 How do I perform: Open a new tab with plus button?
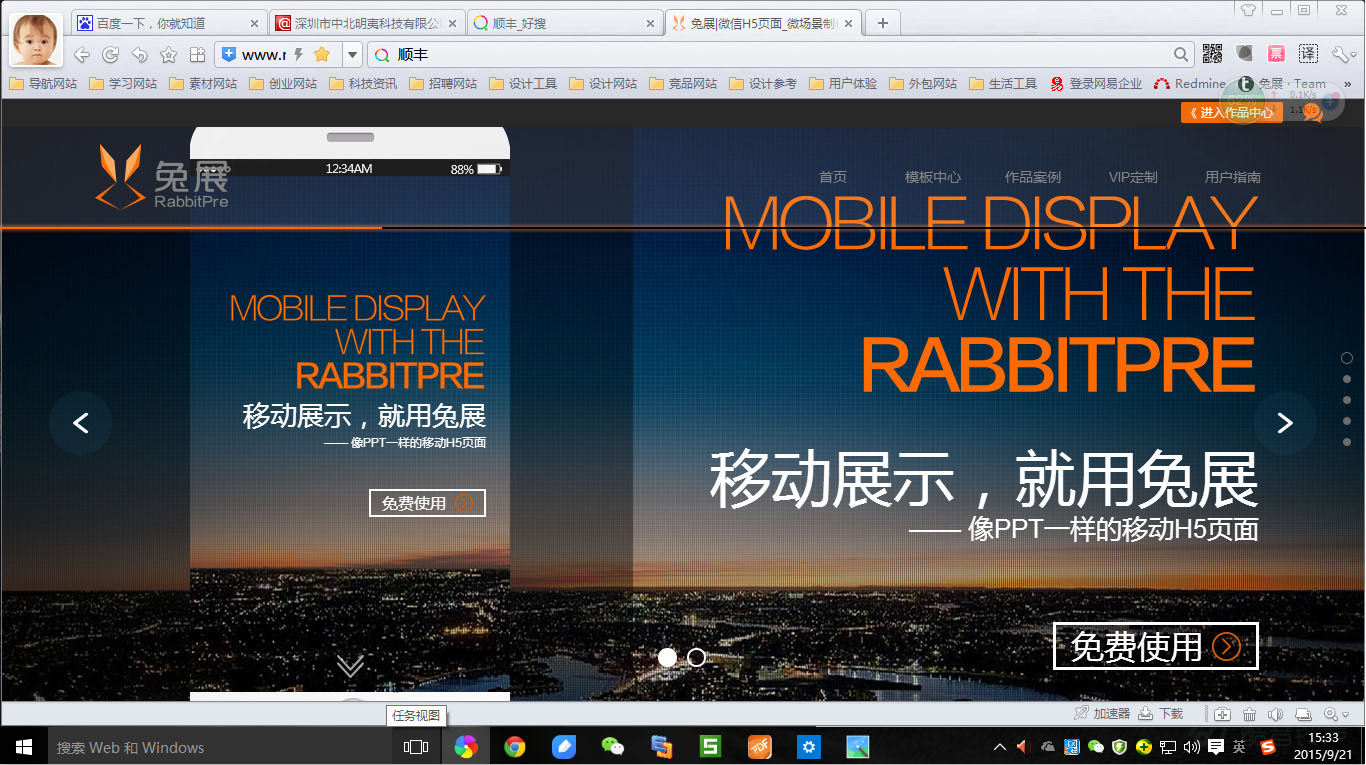click(882, 23)
